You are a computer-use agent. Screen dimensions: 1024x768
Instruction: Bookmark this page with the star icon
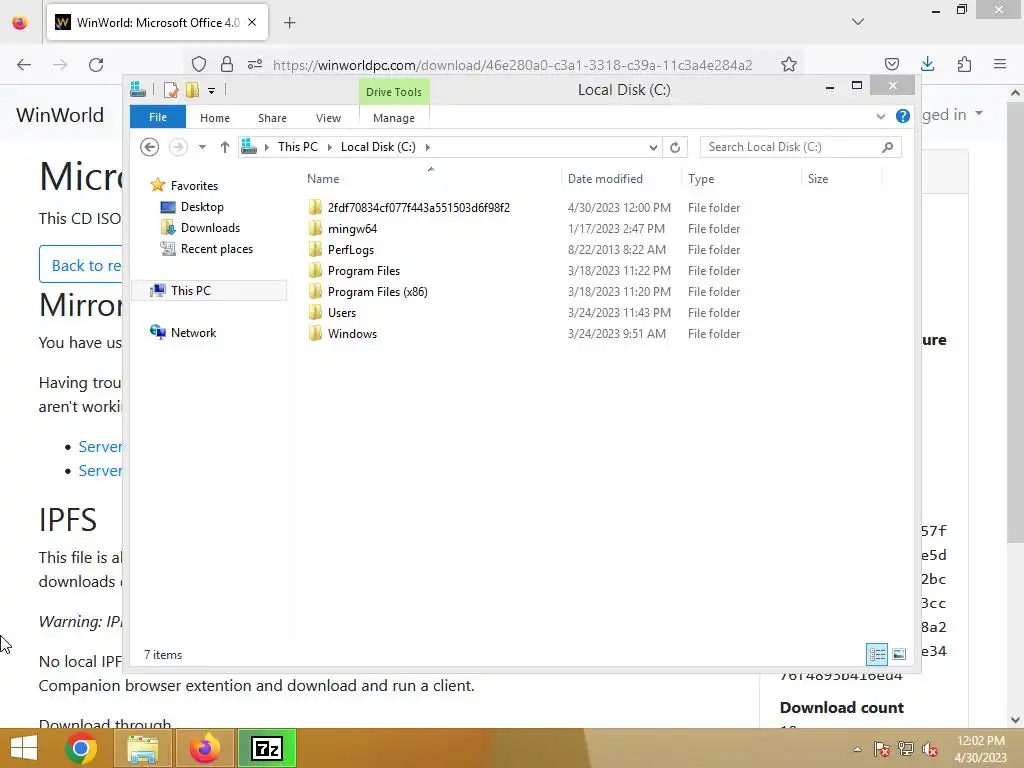[789, 64]
